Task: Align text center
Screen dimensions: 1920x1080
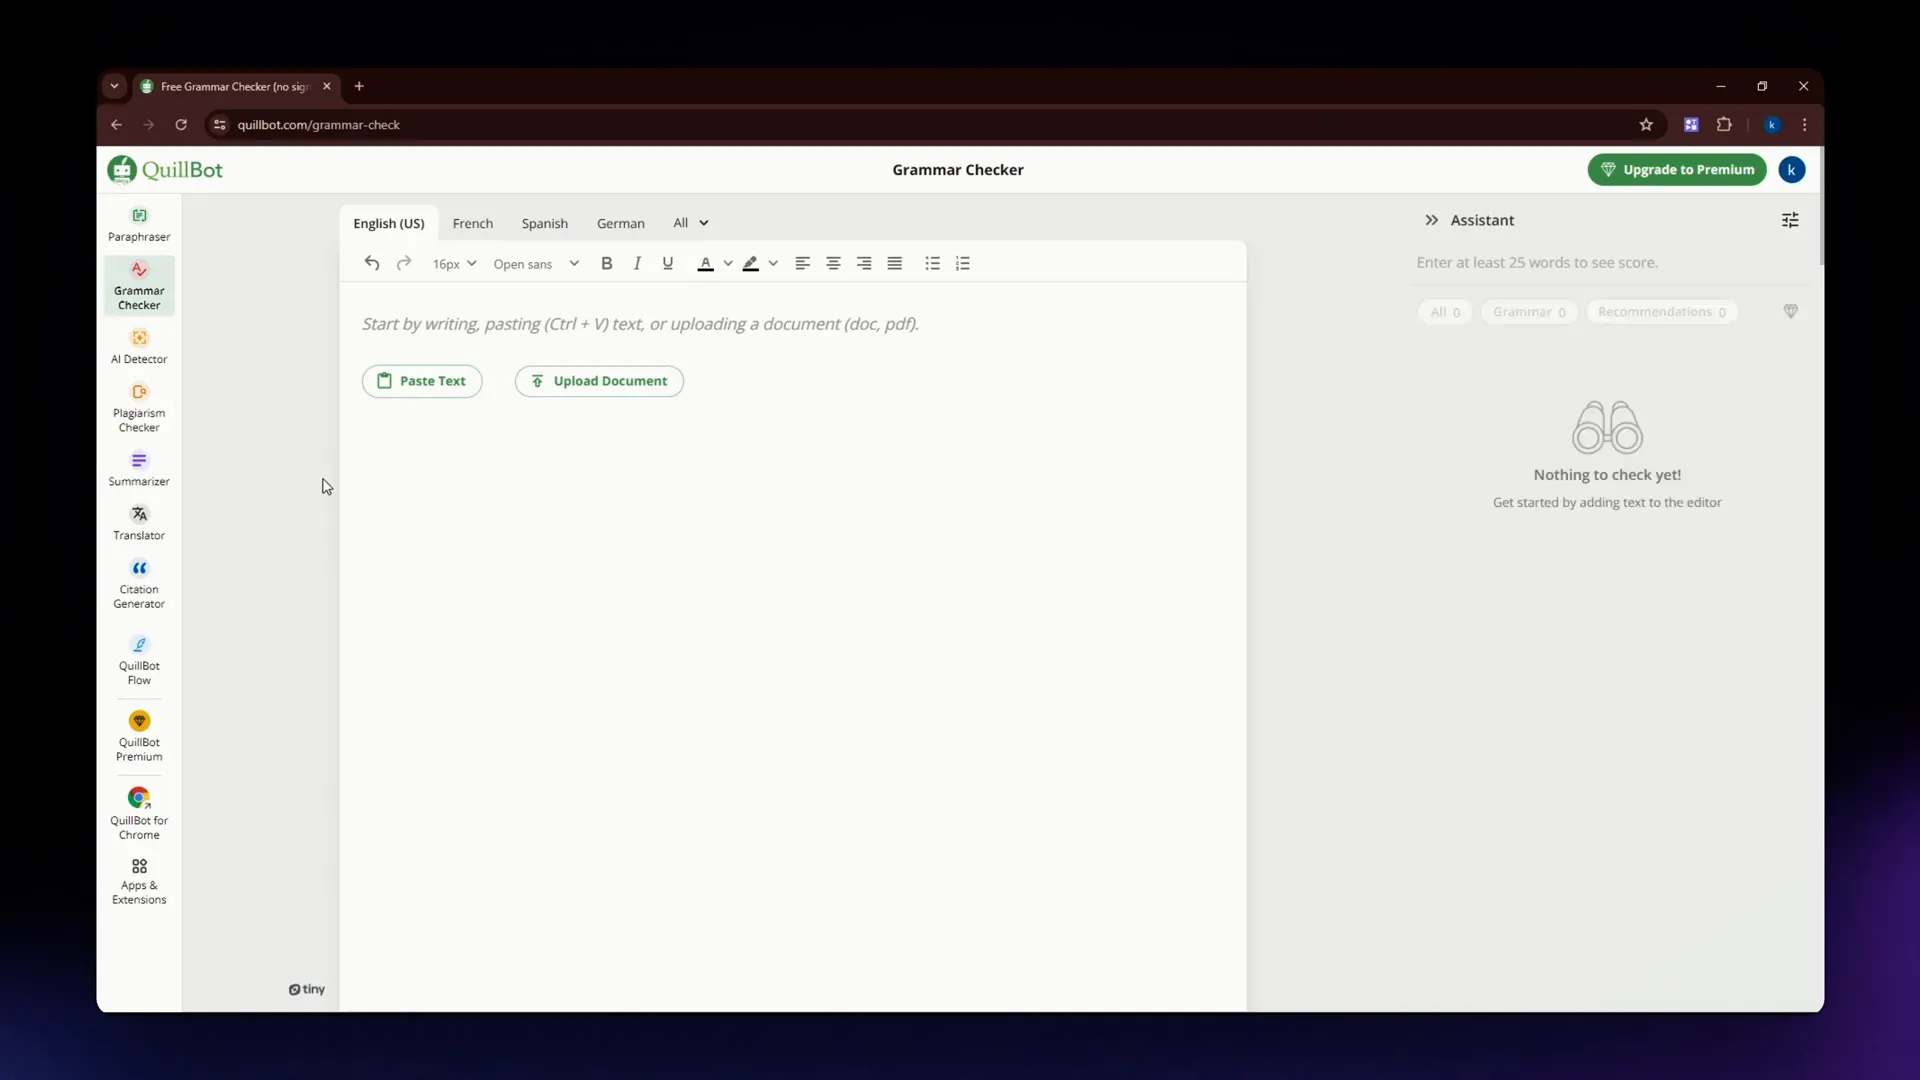Action: pyautogui.click(x=833, y=263)
